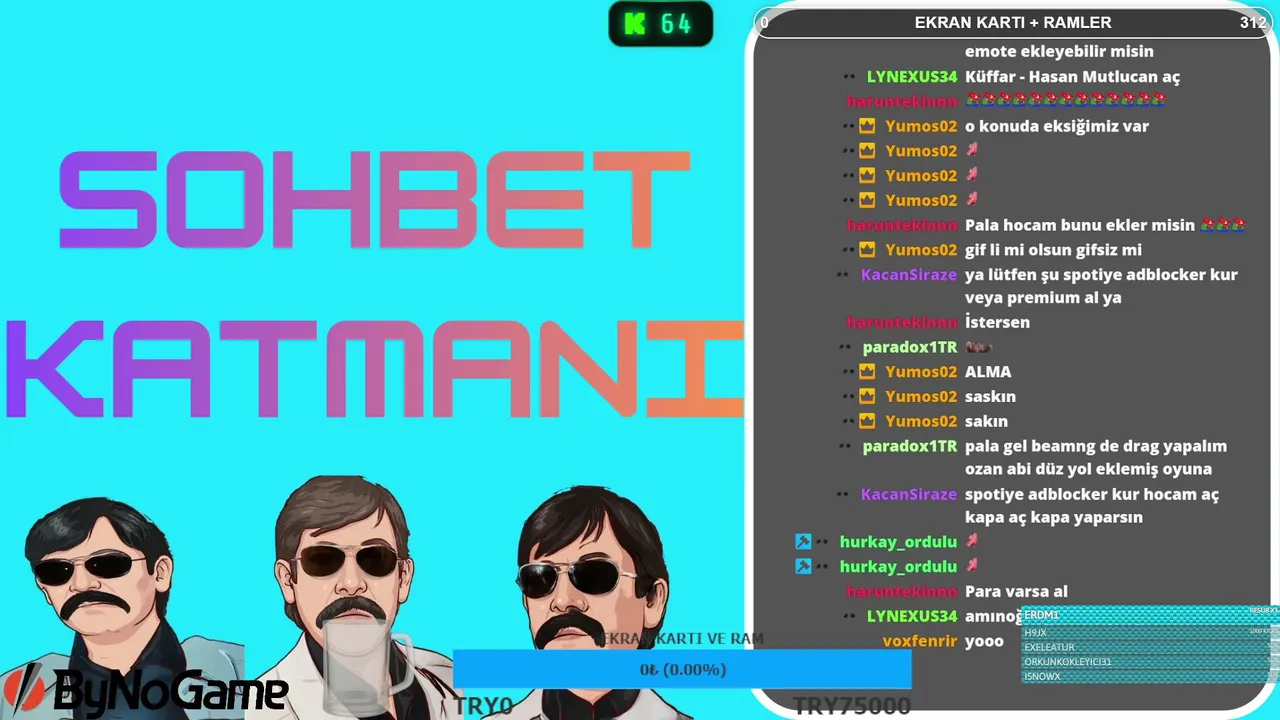Click the emote posted by paradox1TR

978,347
